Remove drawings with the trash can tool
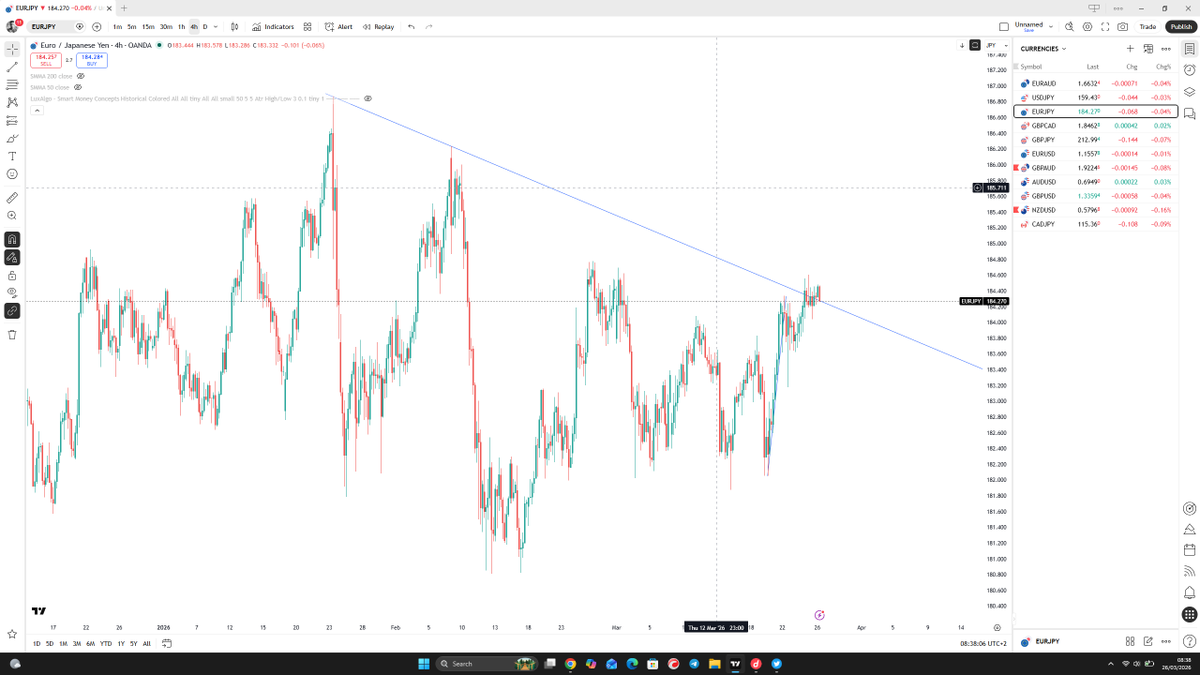 [x=12, y=334]
